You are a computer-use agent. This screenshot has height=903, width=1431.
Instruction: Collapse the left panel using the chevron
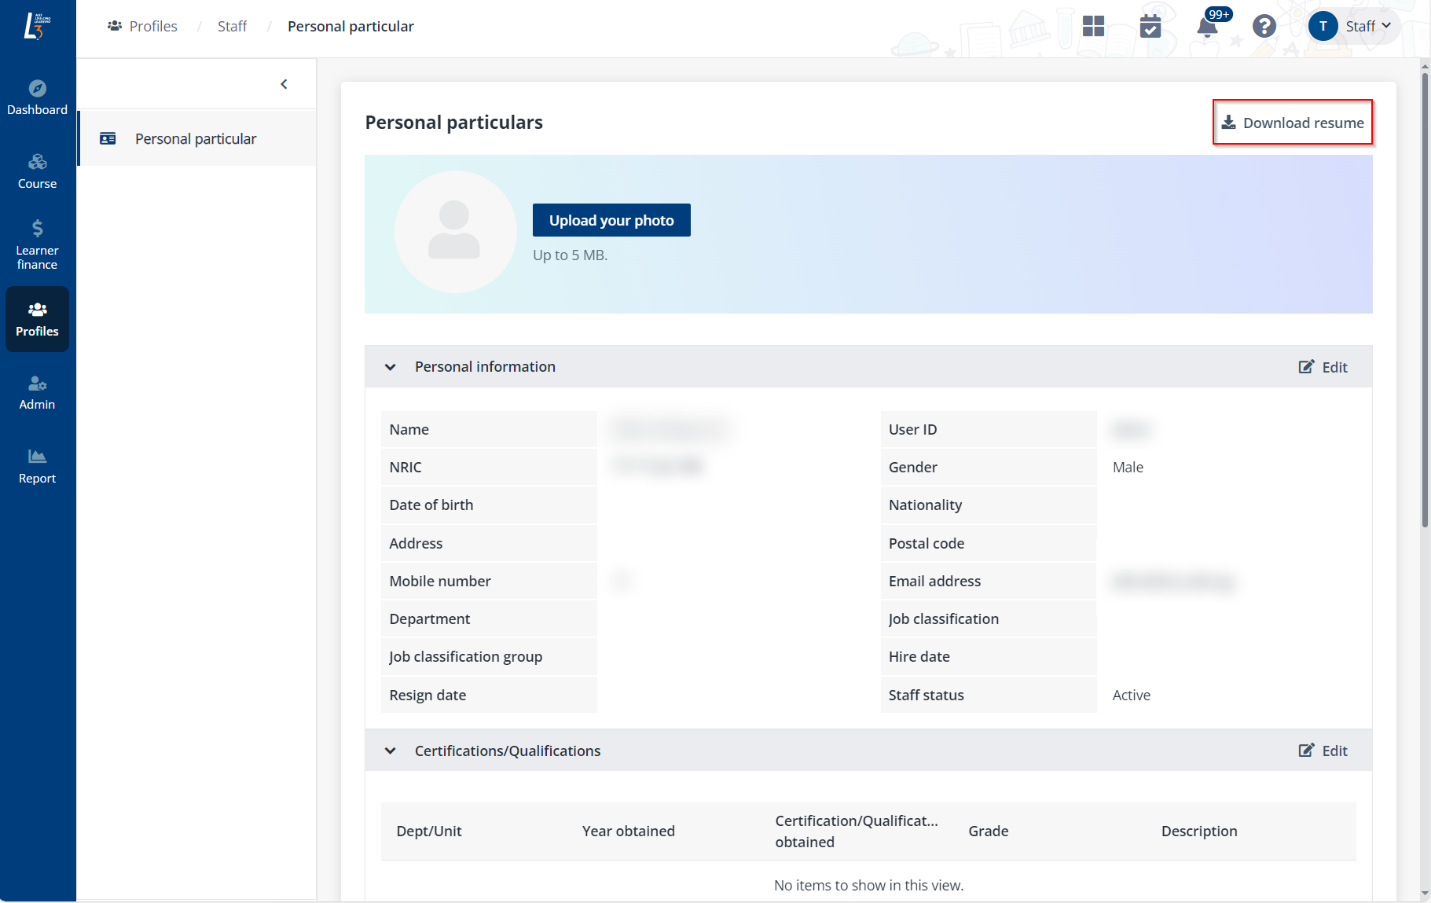tap(283, 84)
